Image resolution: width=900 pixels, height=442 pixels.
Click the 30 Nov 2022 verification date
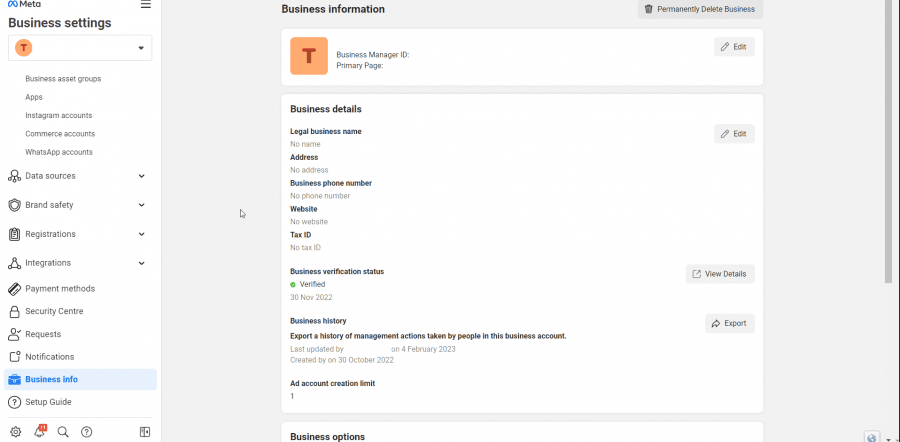click(311, 297)
